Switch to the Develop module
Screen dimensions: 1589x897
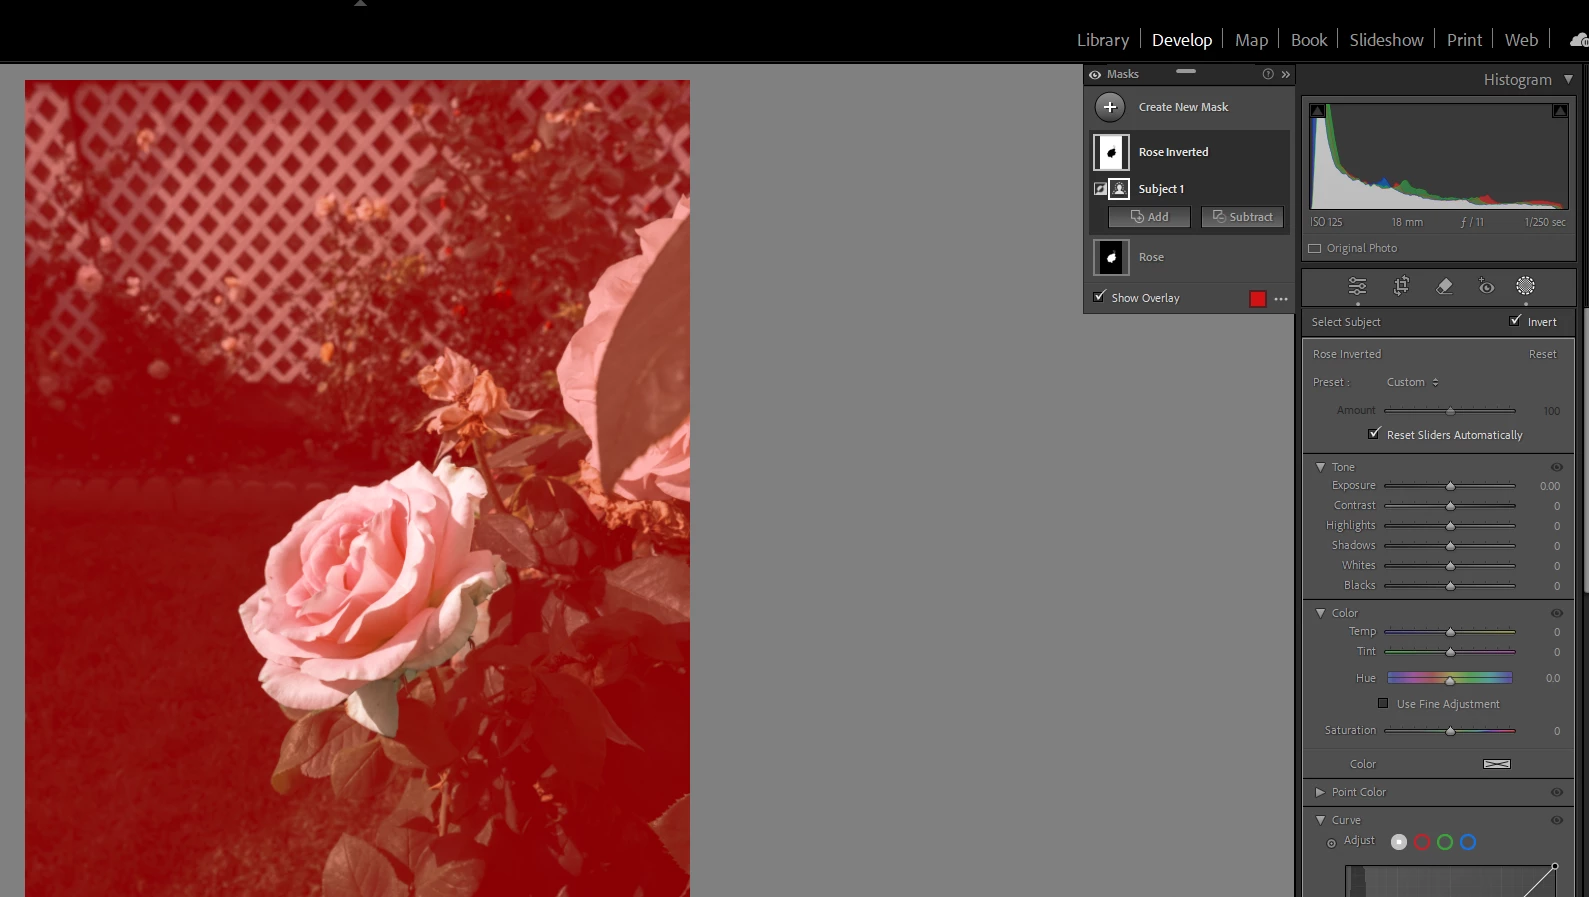pos(1182,40)
